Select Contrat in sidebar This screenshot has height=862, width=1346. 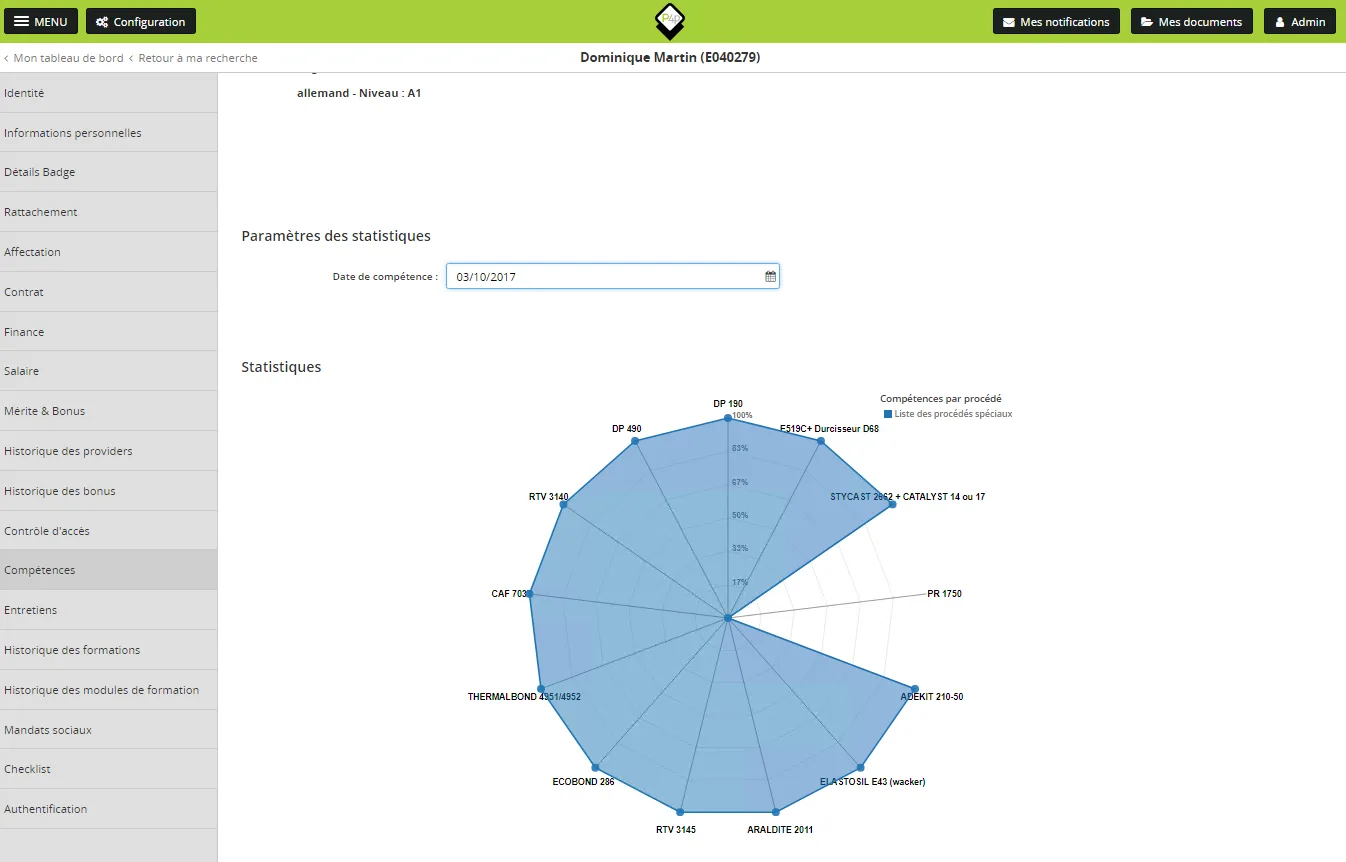(x=108, y=292)
